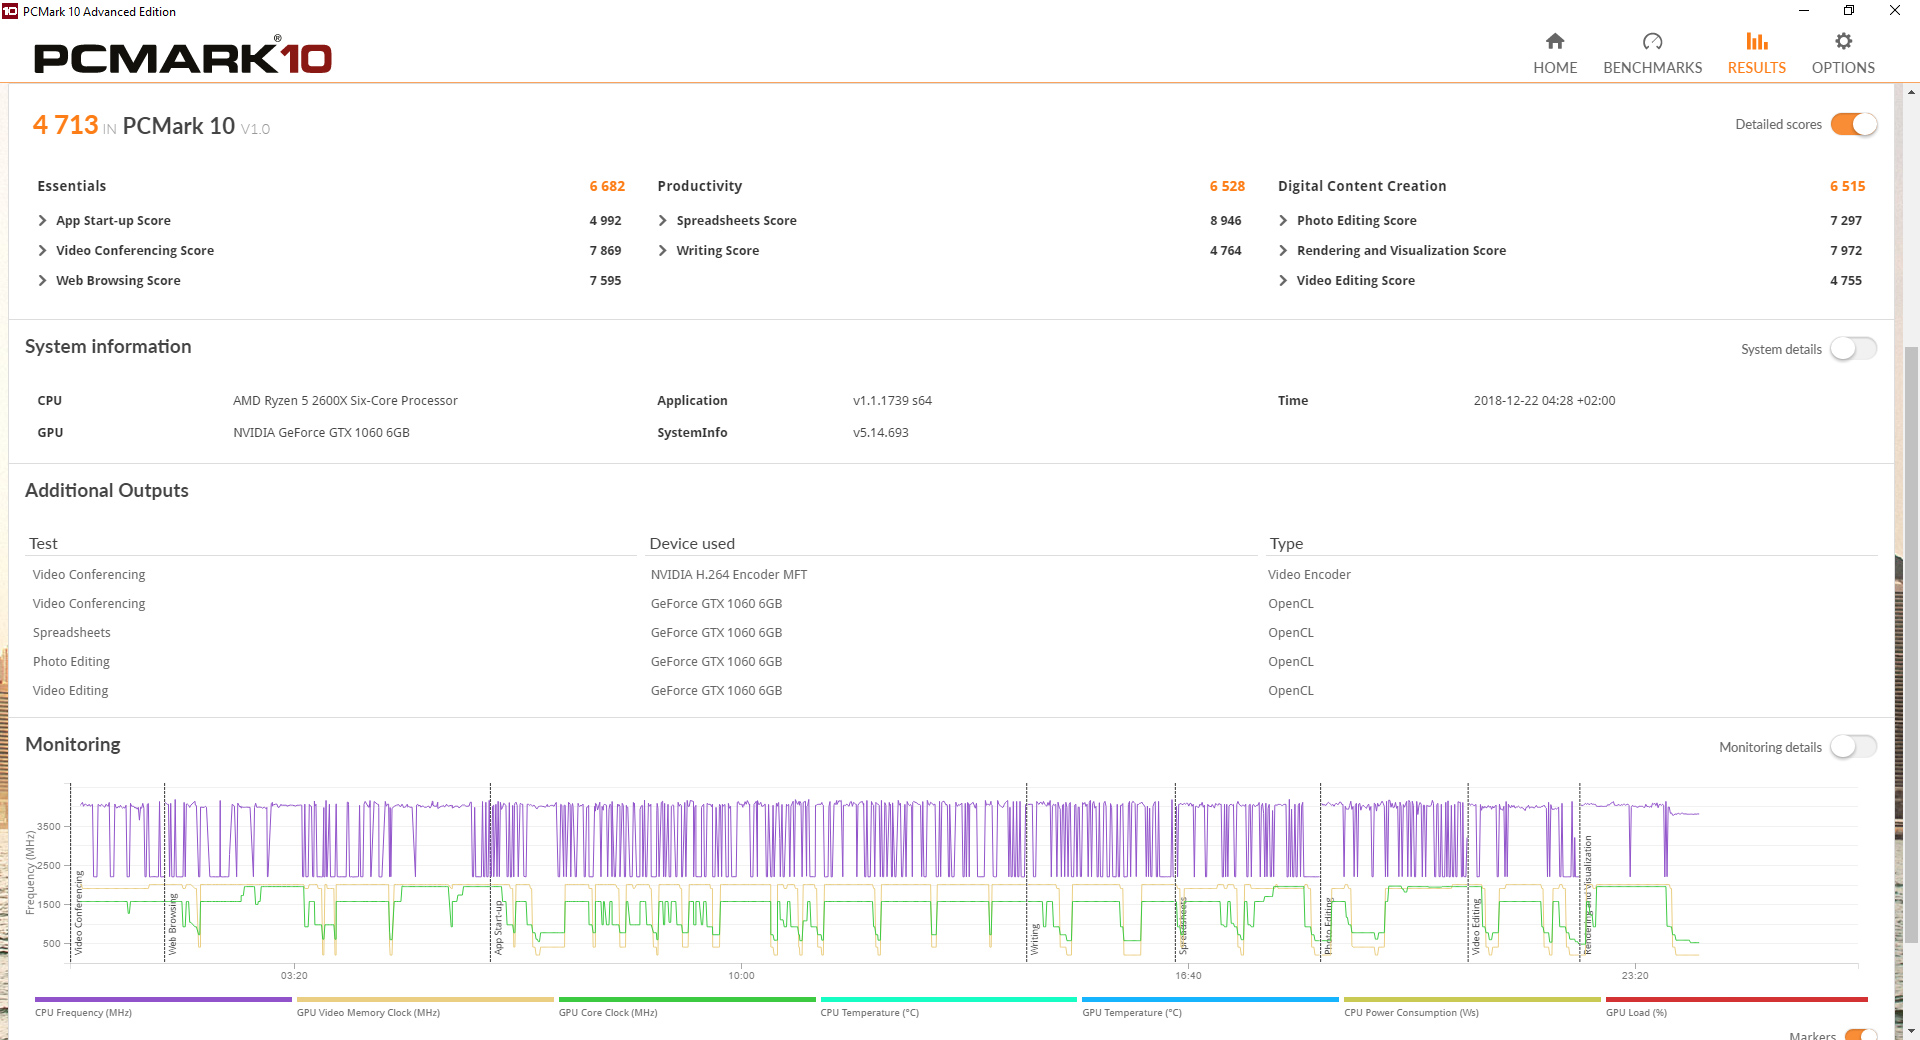Viewport: 1920px width, 1040px height.
Task: Click the App Start-up marker in chart
Action: tap(498, 928)
